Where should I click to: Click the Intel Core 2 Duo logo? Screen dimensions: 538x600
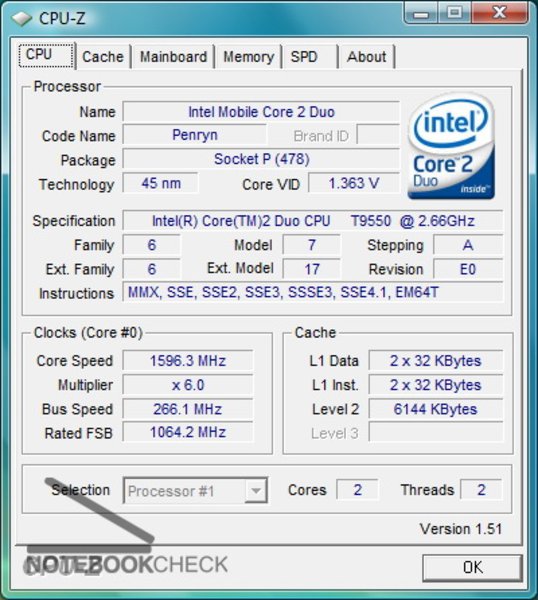(x=452, y=146)
